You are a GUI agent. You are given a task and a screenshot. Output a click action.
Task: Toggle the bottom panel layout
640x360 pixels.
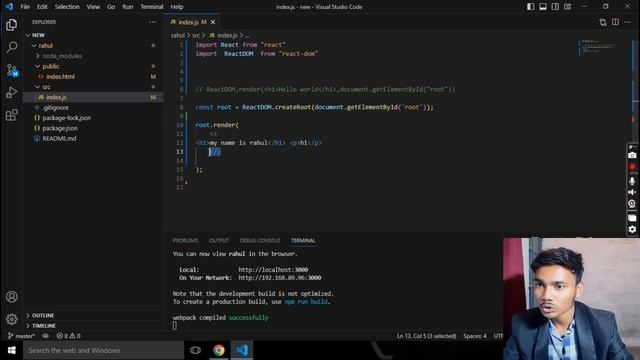click(x=543, y=7)
